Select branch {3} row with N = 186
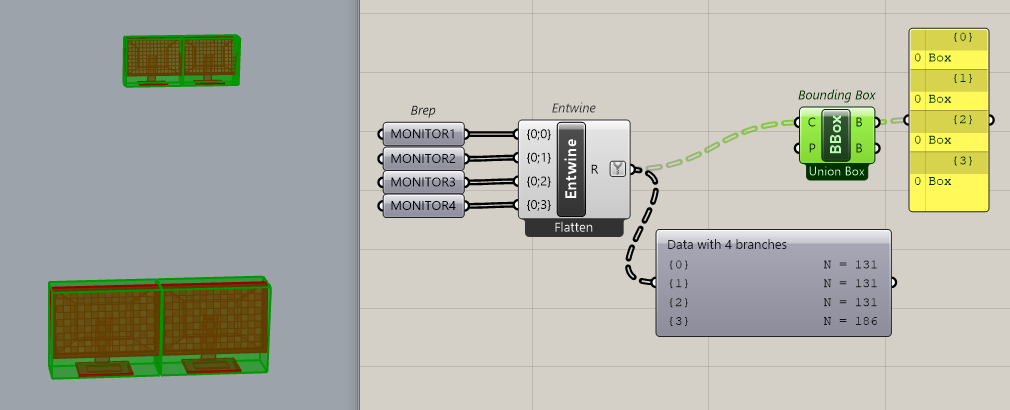 pos(773,321)
